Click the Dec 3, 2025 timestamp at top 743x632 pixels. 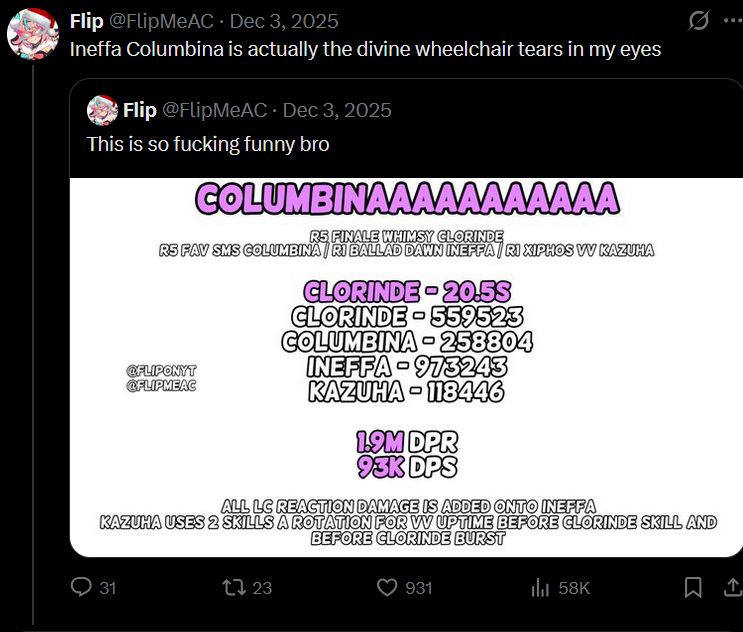click(284, 21)
